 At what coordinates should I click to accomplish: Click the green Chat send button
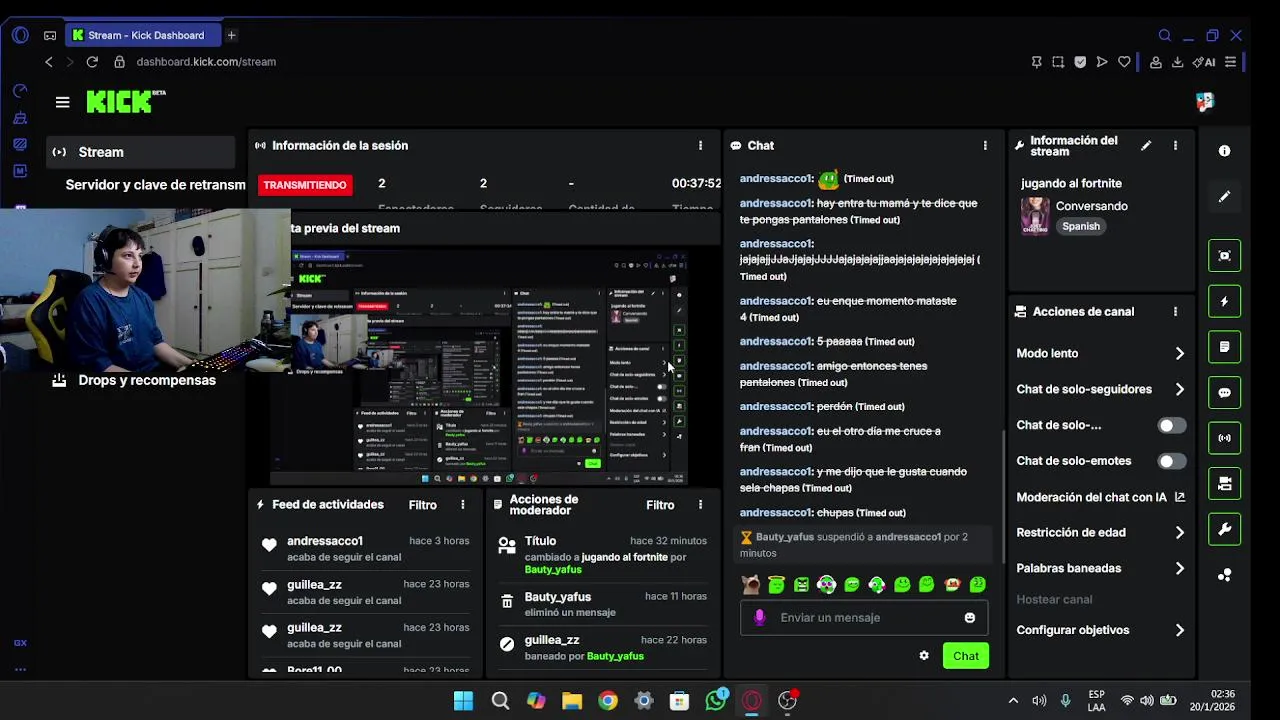pos(966,656)
